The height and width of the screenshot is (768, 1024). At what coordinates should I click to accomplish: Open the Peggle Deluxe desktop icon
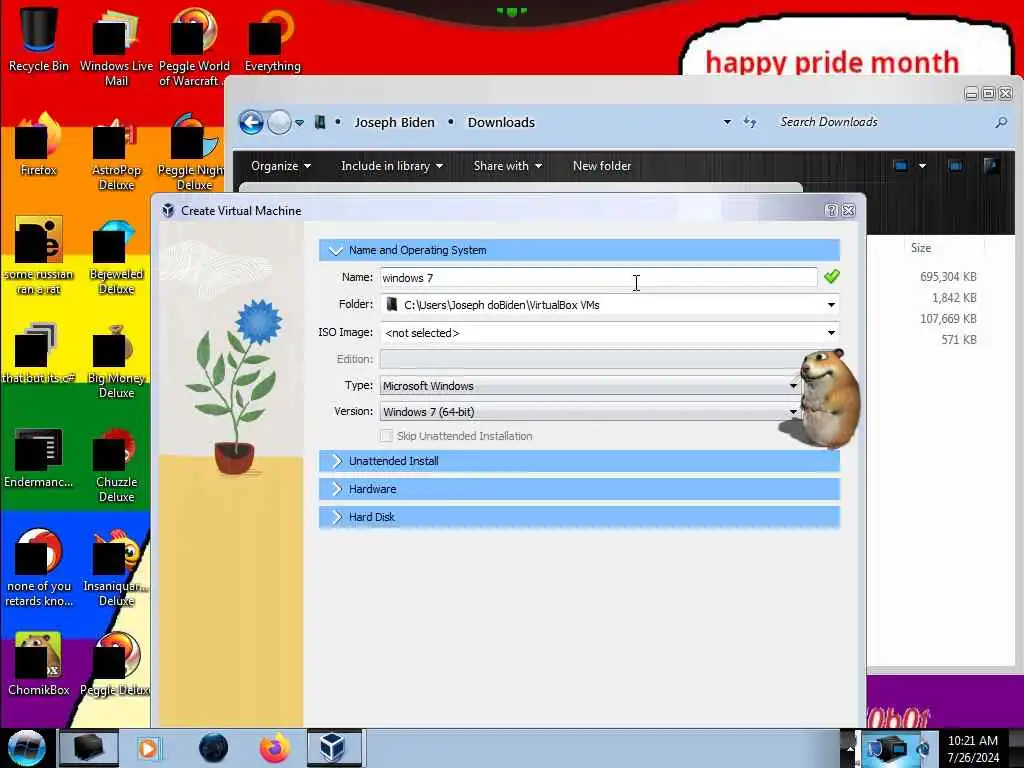coord(116,665)
